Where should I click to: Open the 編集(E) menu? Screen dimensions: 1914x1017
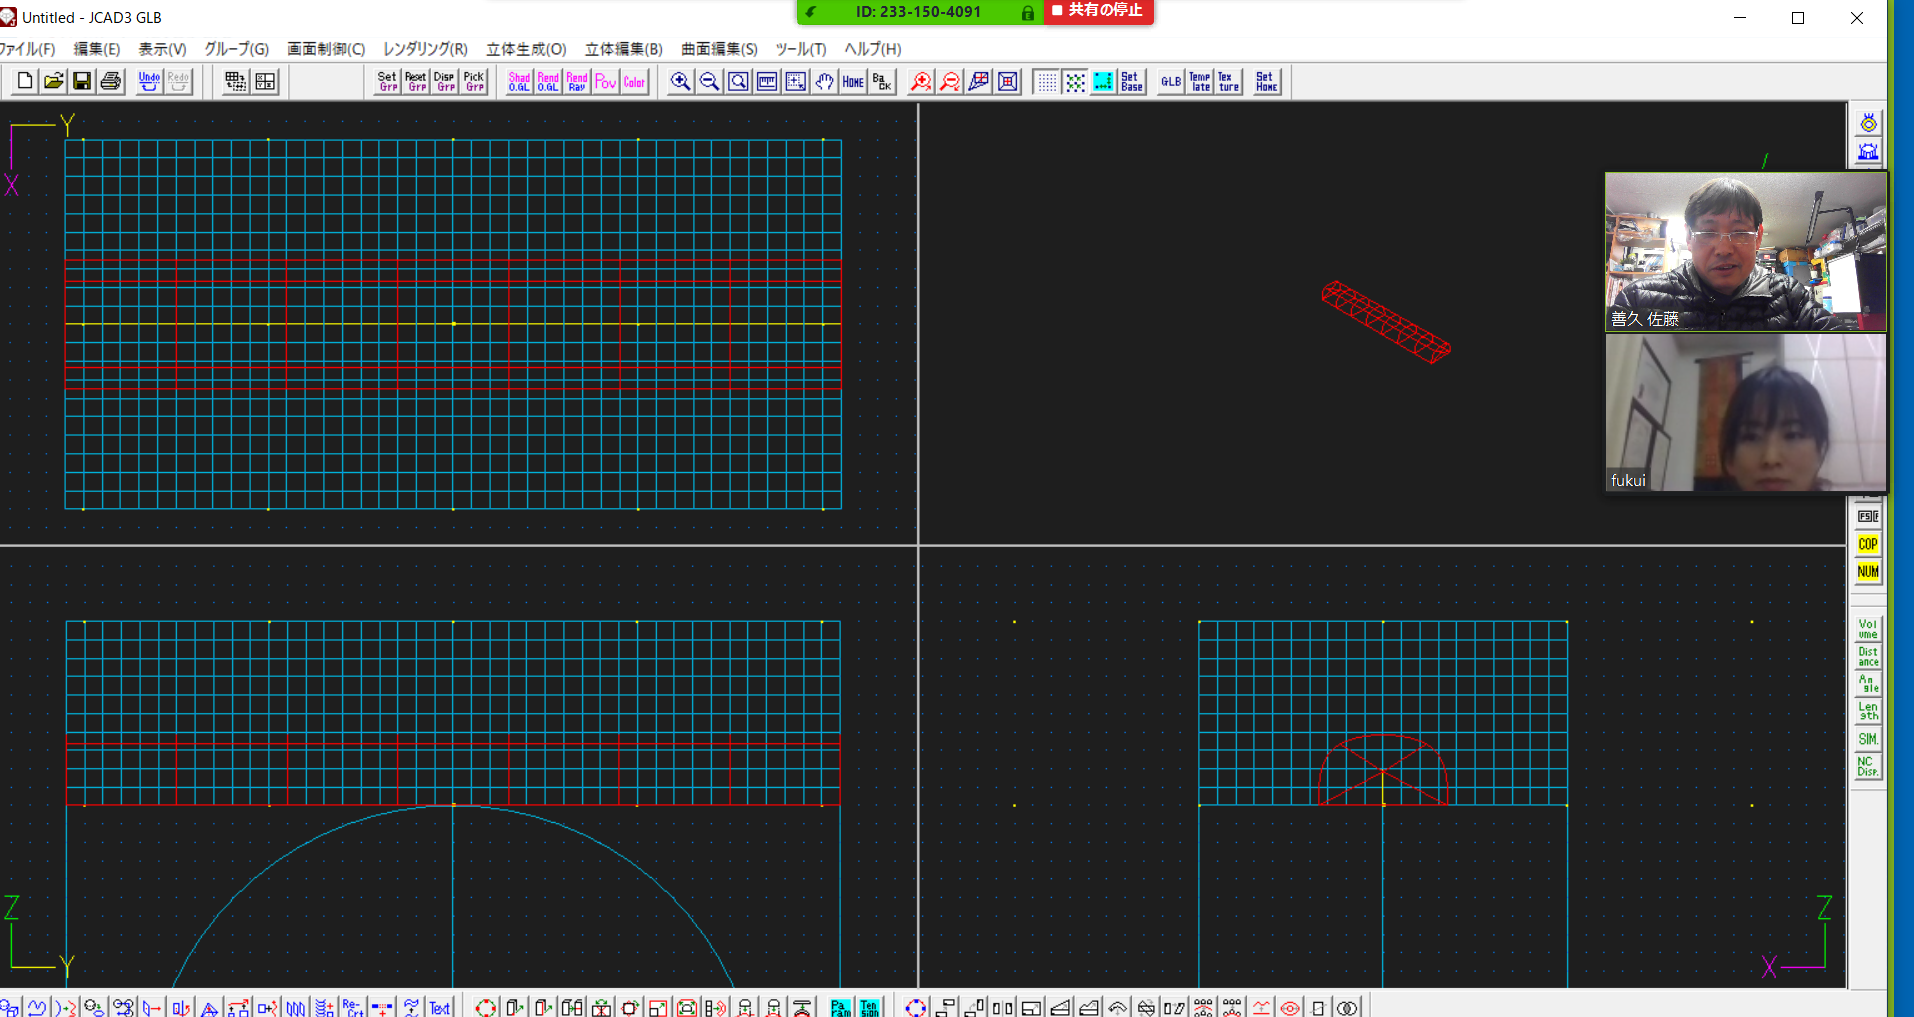(96, 49)
